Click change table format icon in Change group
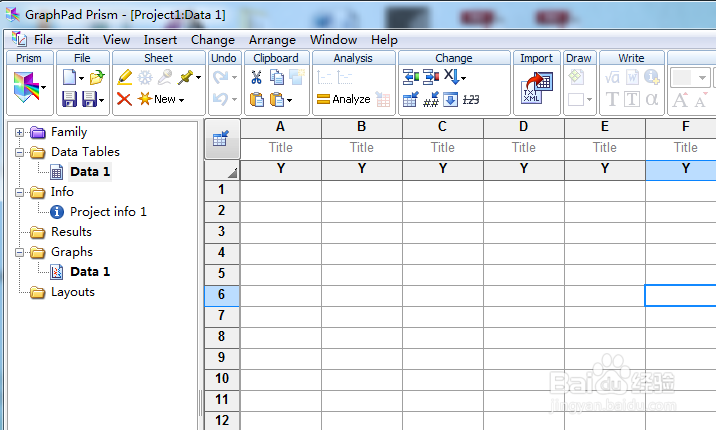Viewport: 716px width, 430px height. (x=411, y=99)
